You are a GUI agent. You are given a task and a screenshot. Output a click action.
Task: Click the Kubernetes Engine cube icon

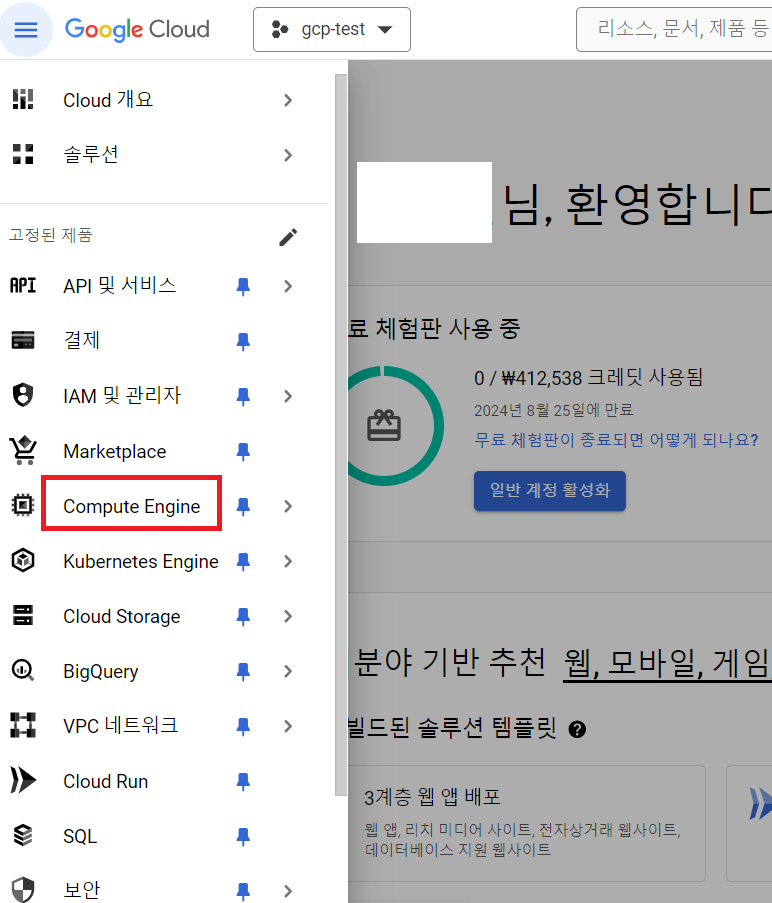pos(23,560)
